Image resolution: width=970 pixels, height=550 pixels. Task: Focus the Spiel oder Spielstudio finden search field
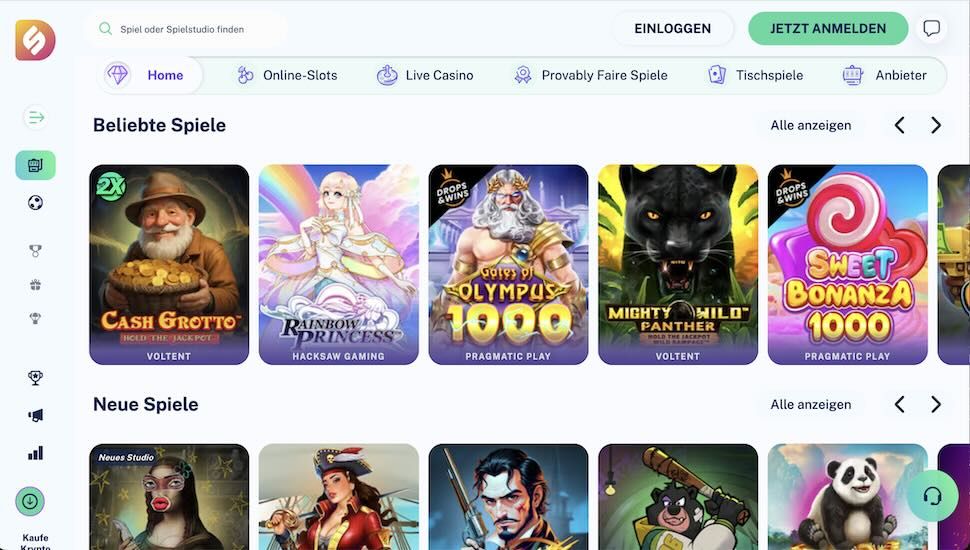point(186,29)
